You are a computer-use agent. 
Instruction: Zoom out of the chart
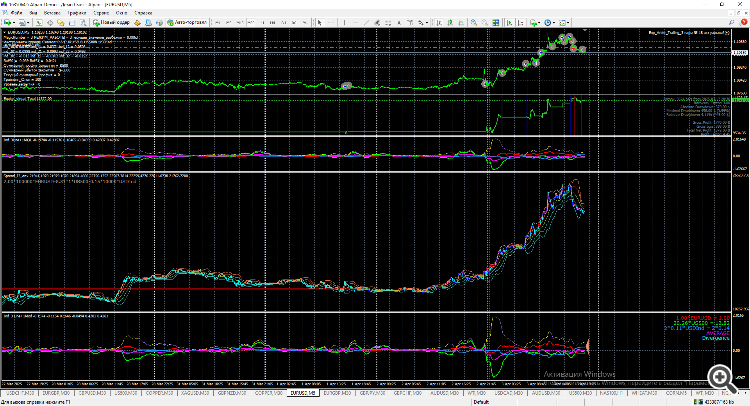point(485,22)
